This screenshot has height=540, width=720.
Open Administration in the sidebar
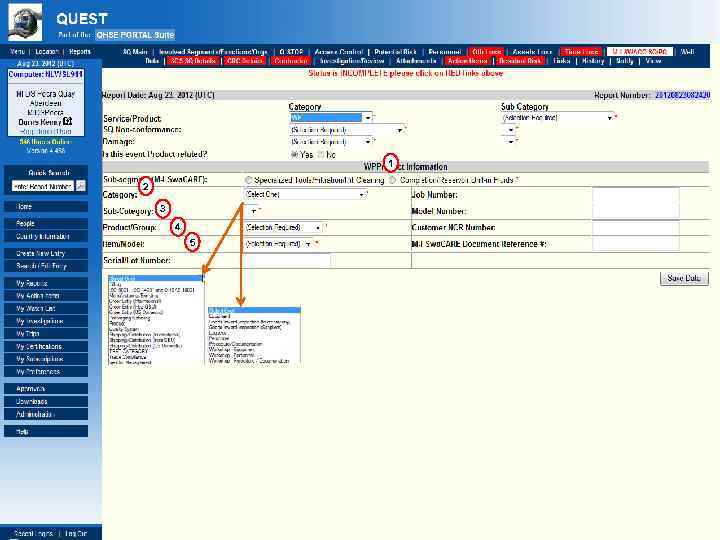[x=46, y=414]
